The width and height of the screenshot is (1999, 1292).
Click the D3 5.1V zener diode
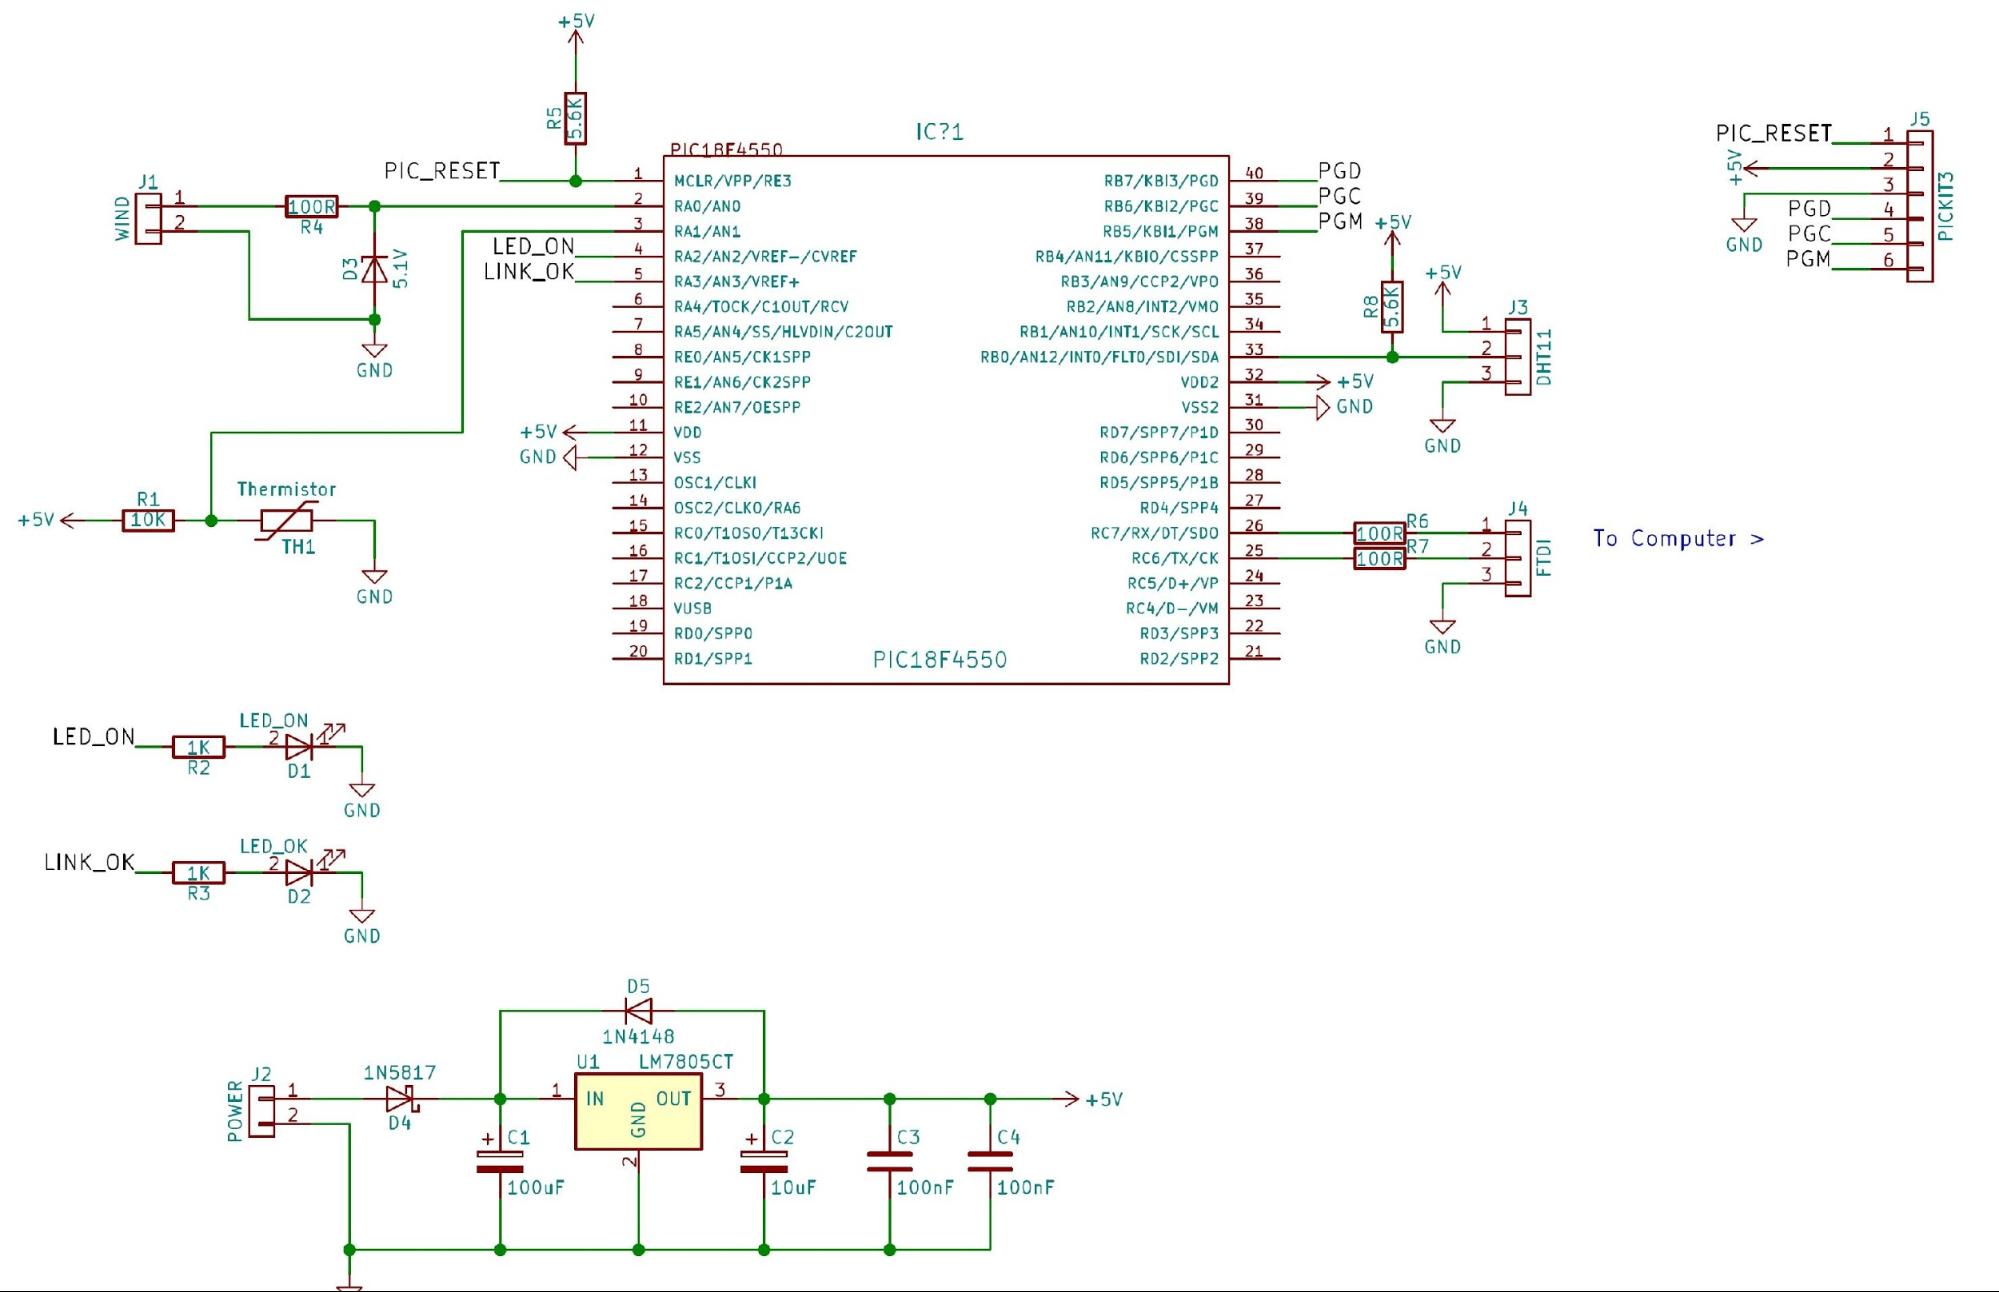(x=374, y=269)
